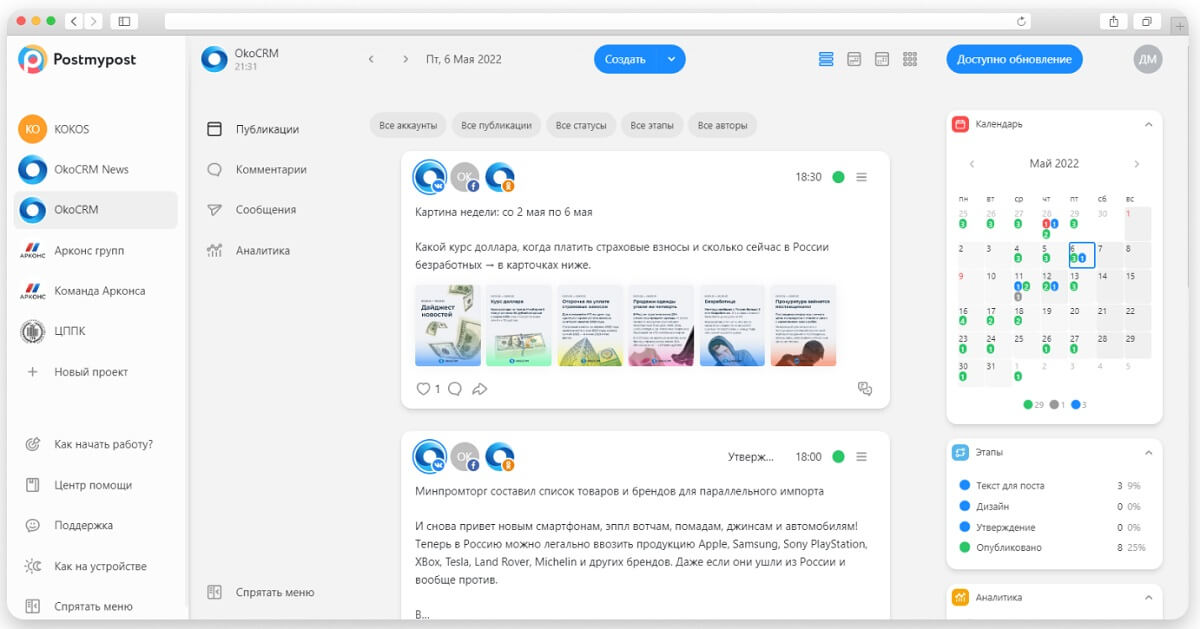Select the list view icon in toolbar
The image size is (1200, 629).
point(825,59)
